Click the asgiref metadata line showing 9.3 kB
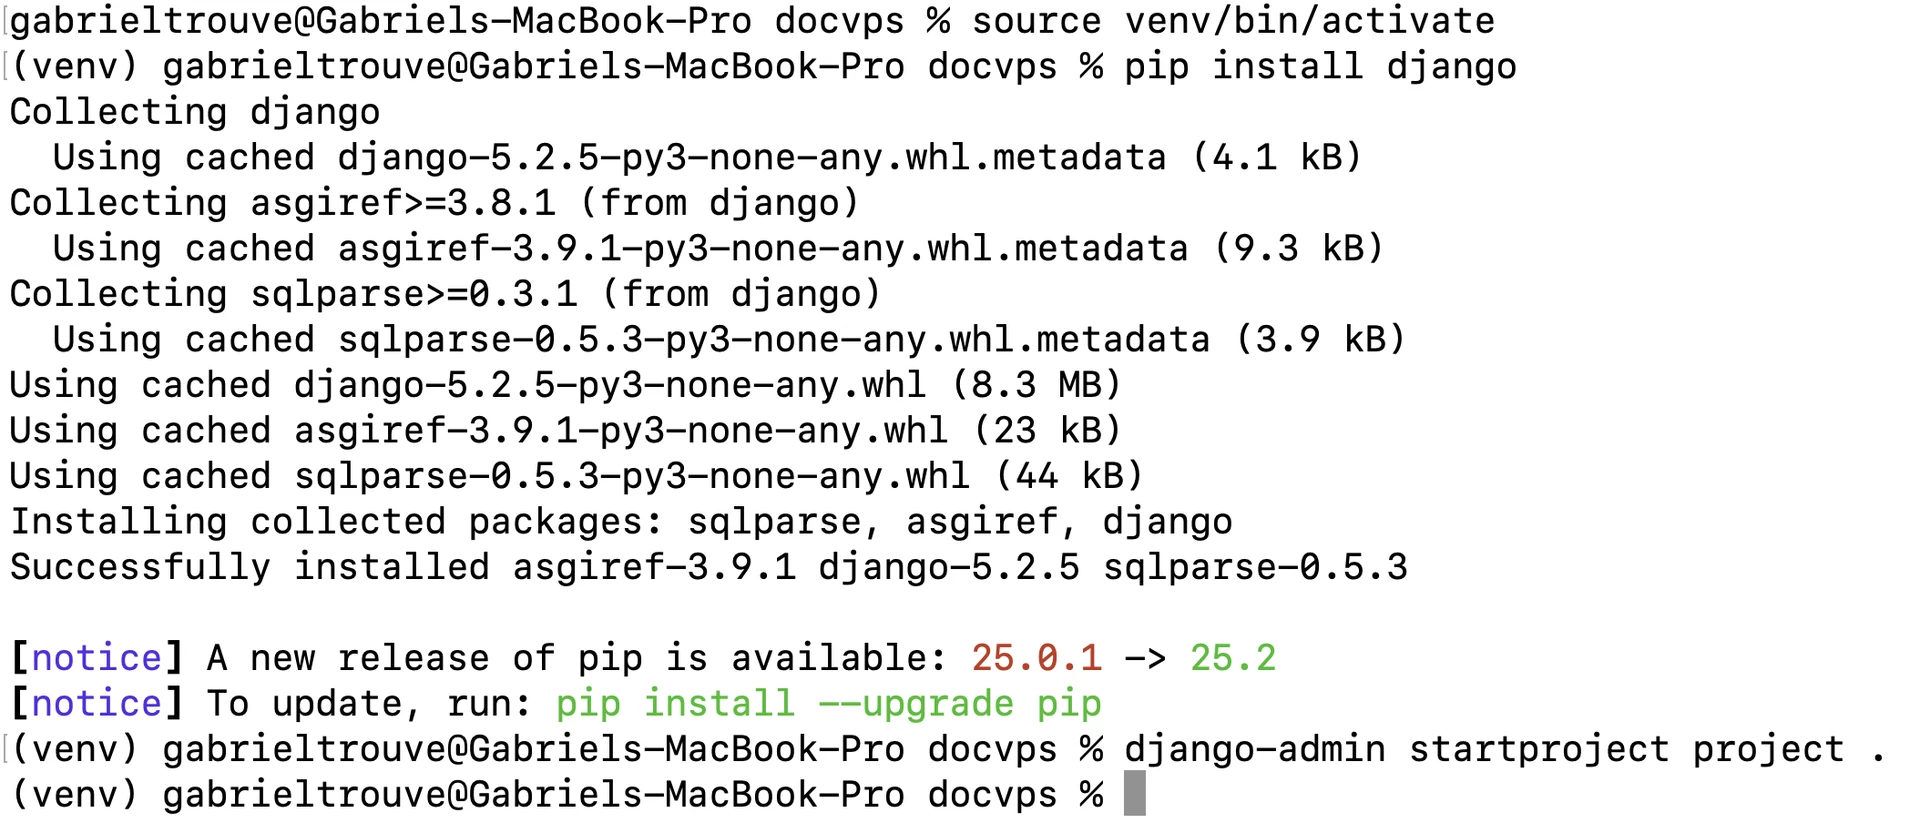 718,249
